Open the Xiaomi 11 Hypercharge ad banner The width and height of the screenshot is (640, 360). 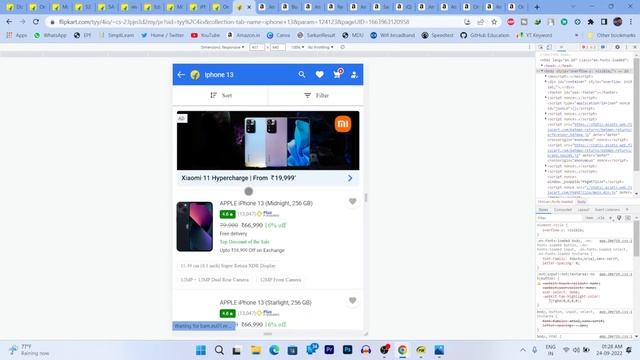coord(268,140)
